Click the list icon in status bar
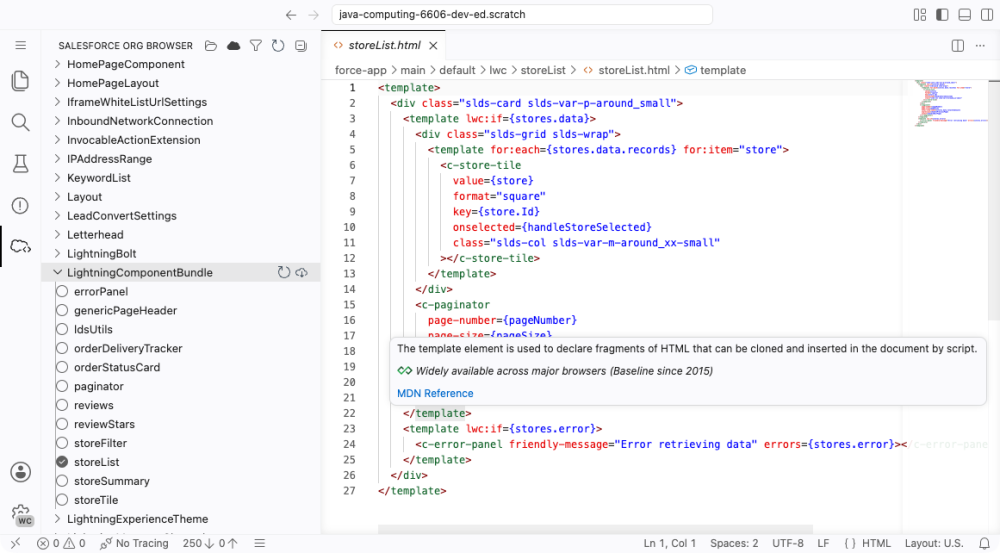The image size is (1000, 553). click(260, 543)
